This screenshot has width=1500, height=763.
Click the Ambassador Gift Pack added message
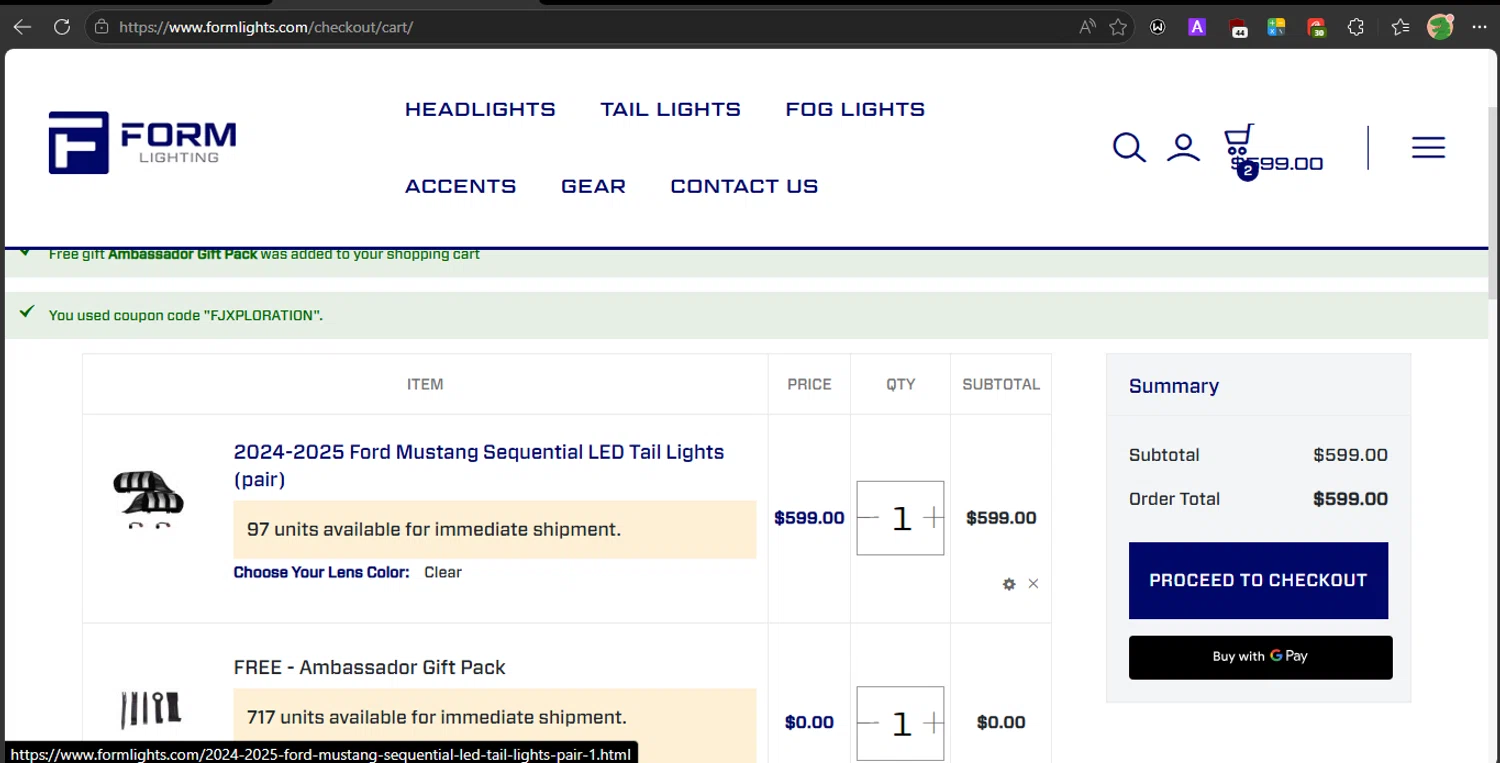point(264,254)
